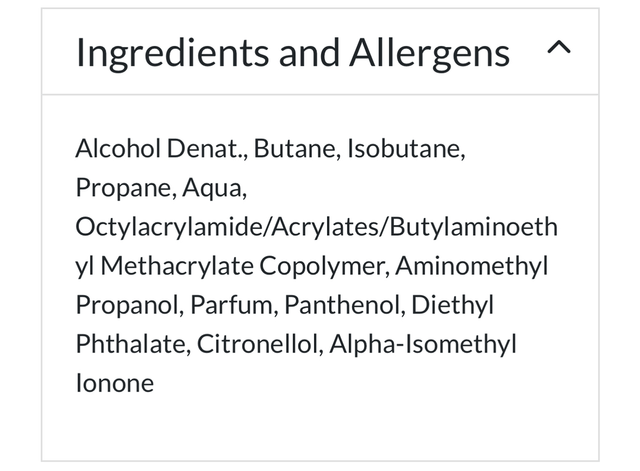Click the final word "Ionone"
Viewport: 640px width, 471px height.
[114, 384]
